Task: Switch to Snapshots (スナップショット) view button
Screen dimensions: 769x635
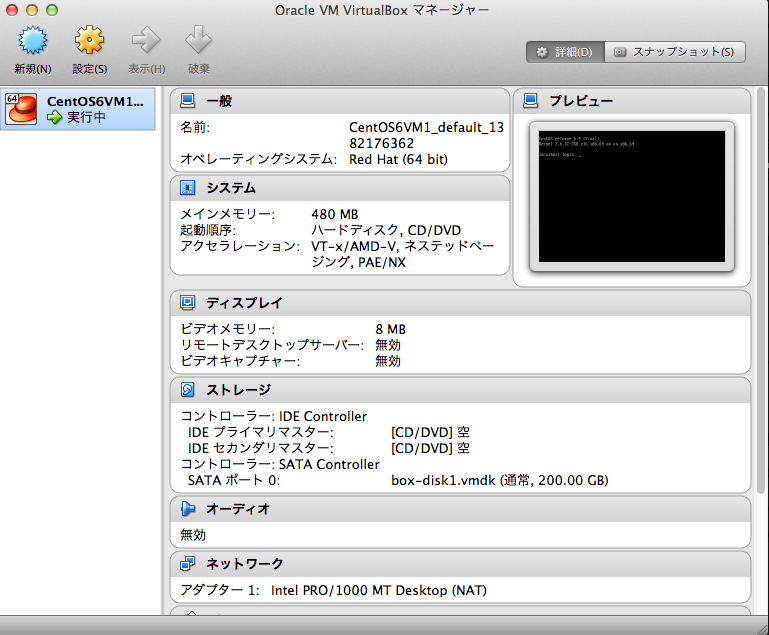Action: [x=675, y=52]
